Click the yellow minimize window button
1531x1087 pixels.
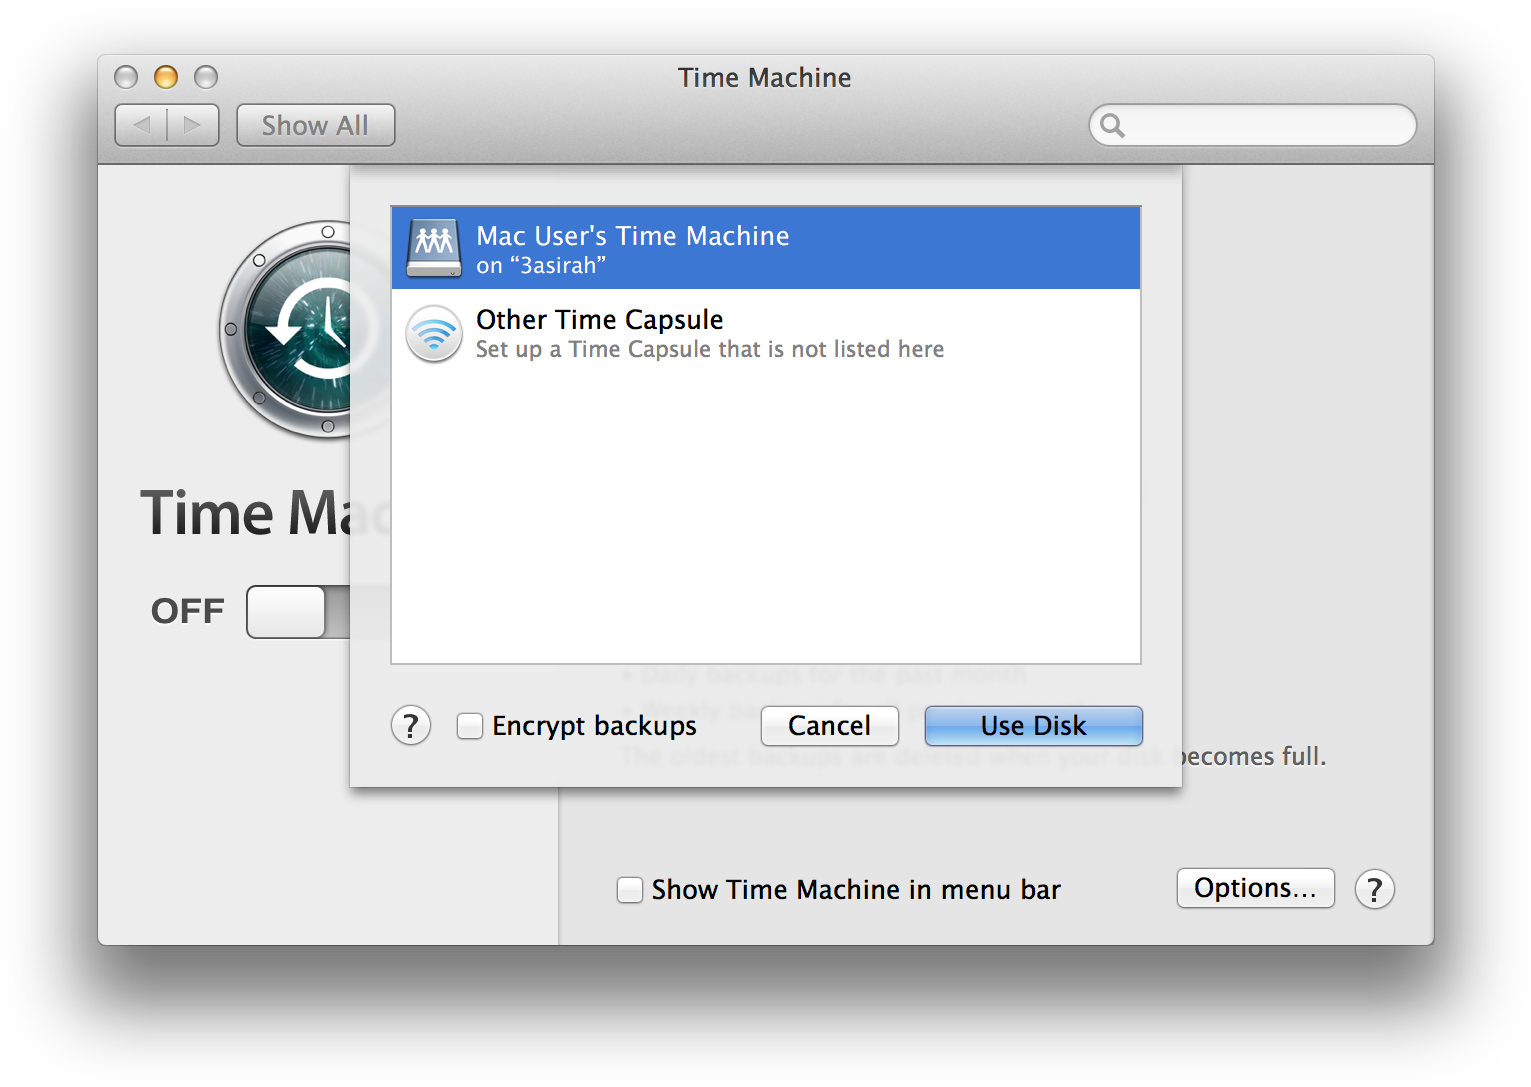pyautogui.click(x=166, y=77)
